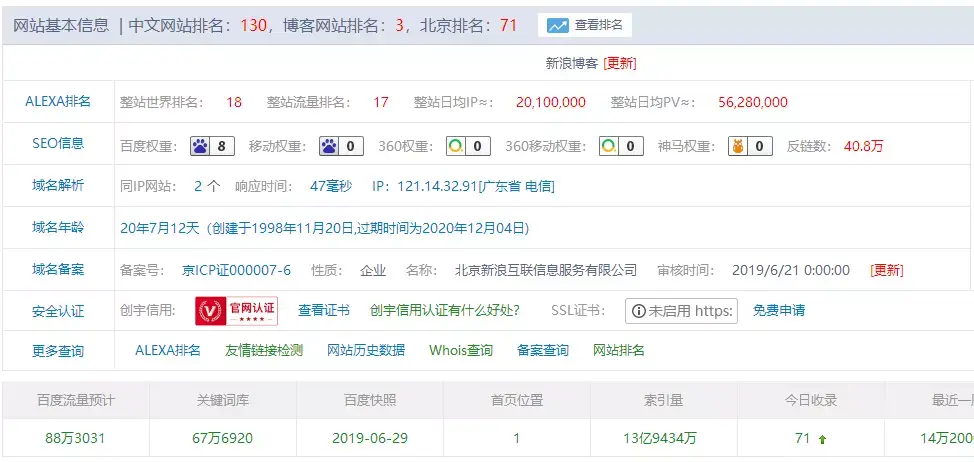Open 查看证书 link
The width and height of the screenshot is (974, 462).
[324, 310]
